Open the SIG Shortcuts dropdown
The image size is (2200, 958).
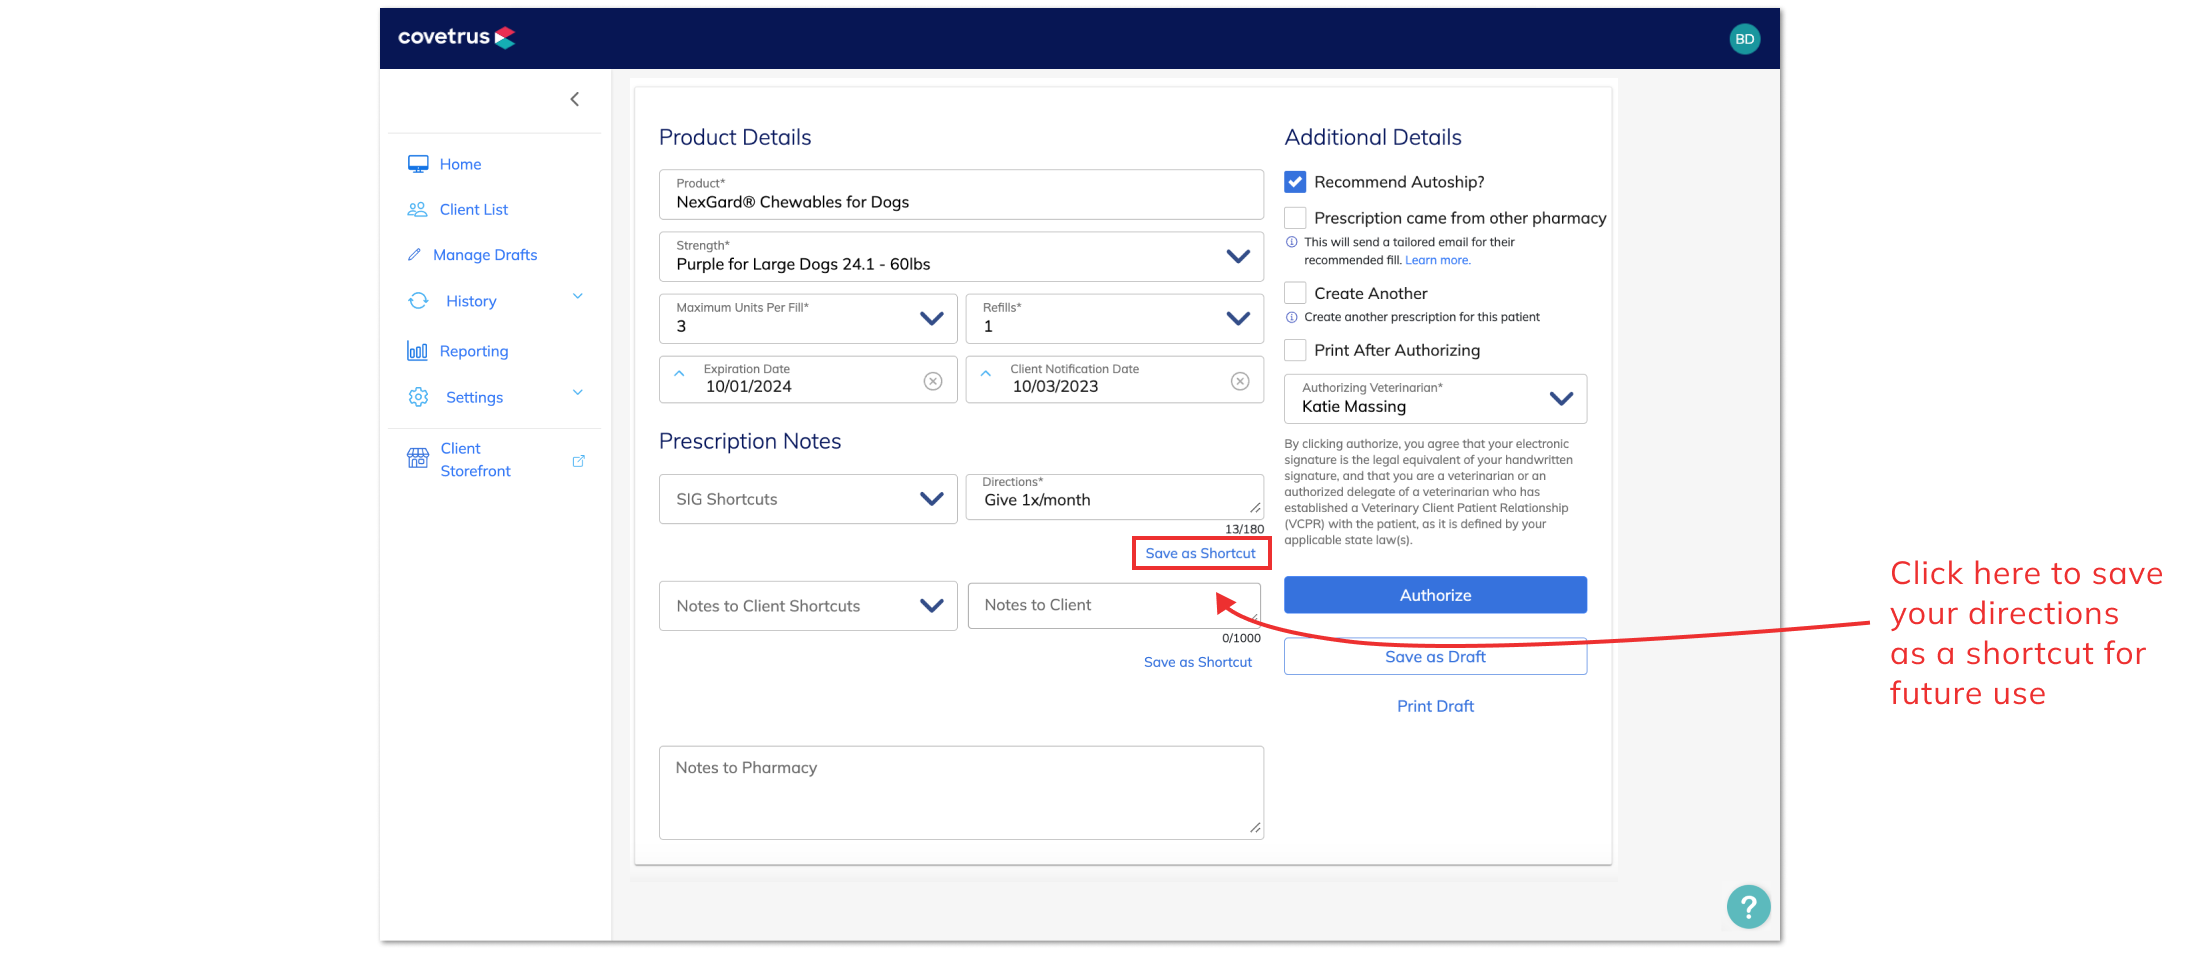(x=808, y=499)
